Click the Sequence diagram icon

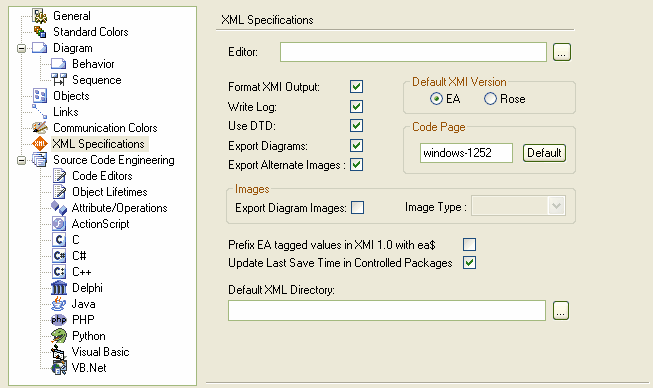pyautogui.click(x=59, y=80)
